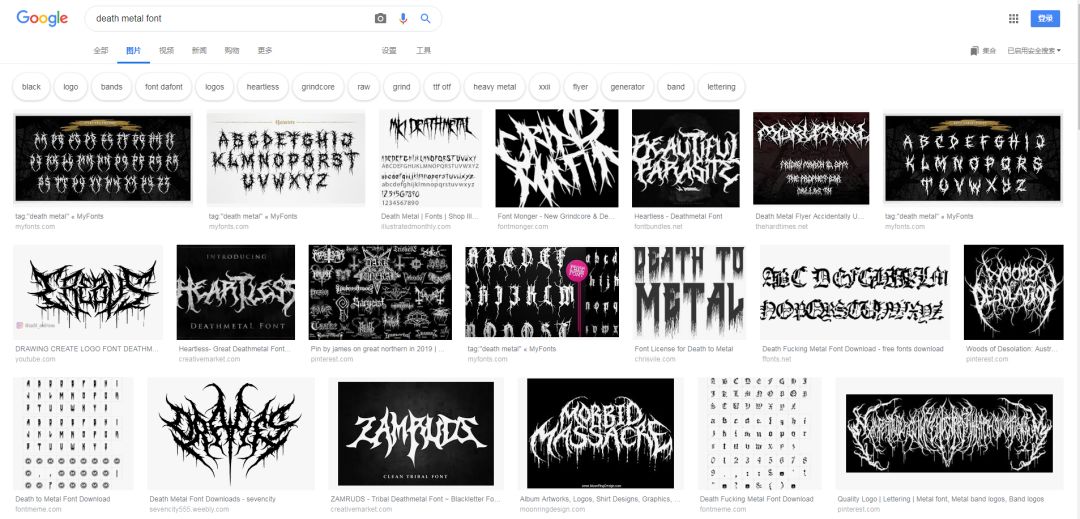Click 'Death Metal | Fonts | Shop' caption
Screen dimensions: 1080x519
(x=429, y=216)
